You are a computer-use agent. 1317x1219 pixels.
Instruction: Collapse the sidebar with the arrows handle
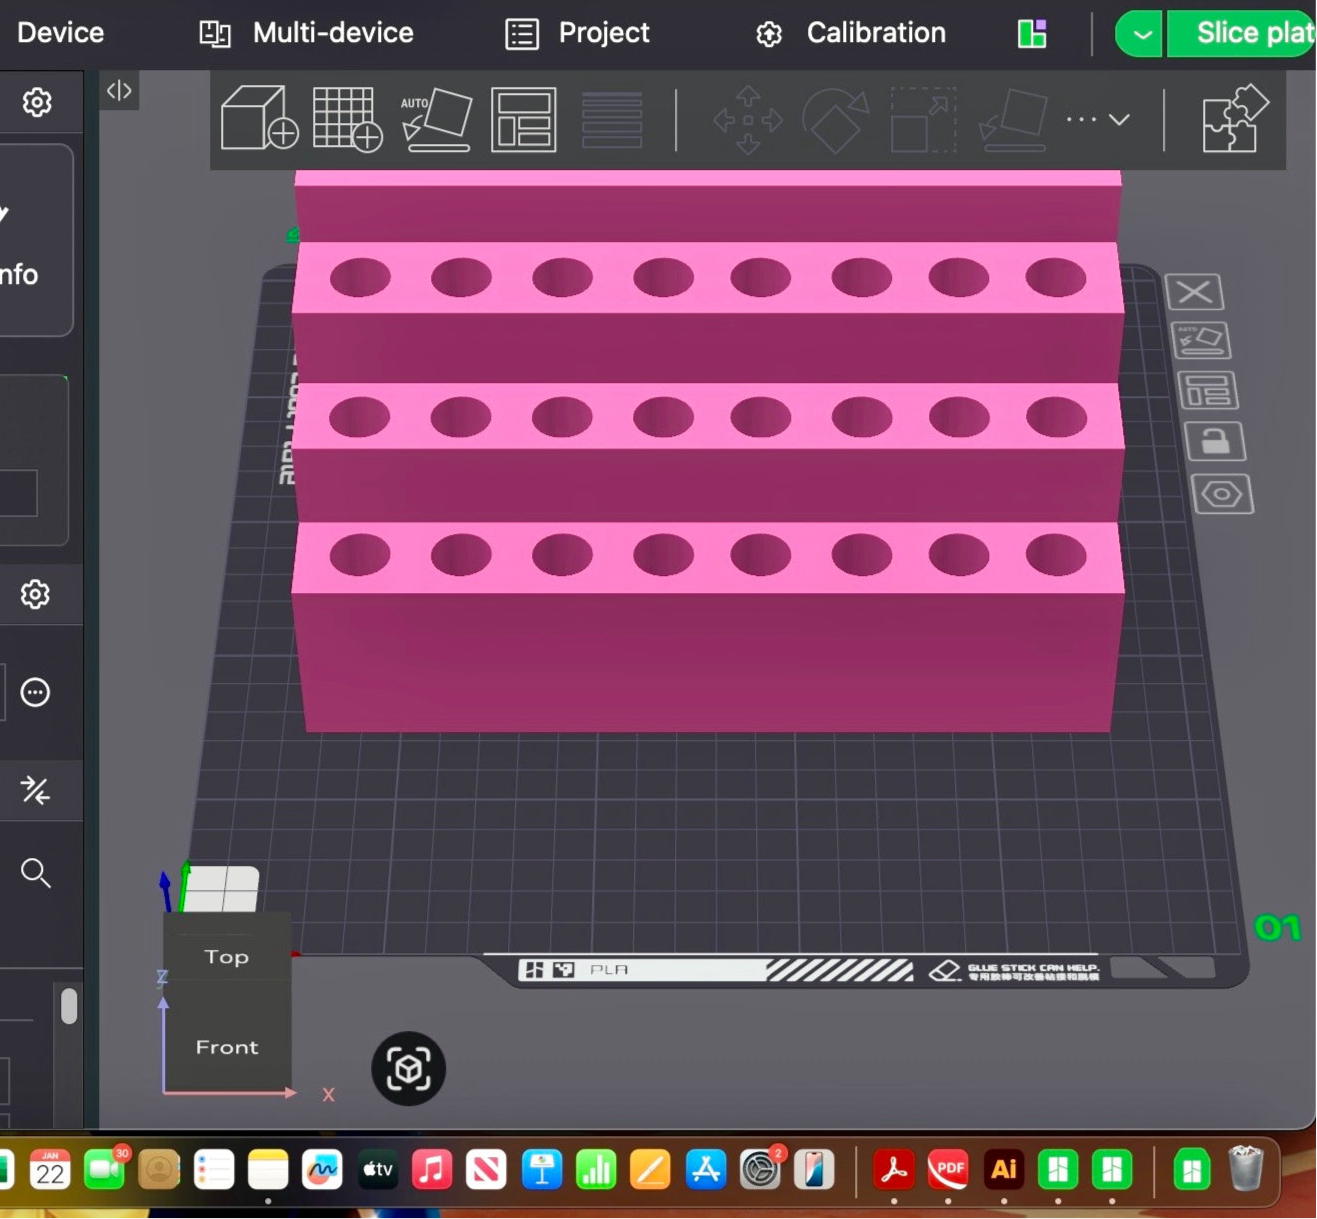[119, 91]
